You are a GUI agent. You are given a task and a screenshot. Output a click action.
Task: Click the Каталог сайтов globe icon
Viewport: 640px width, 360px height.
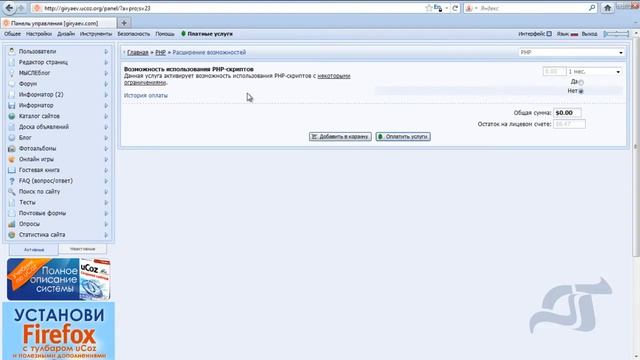coord(11,116)
